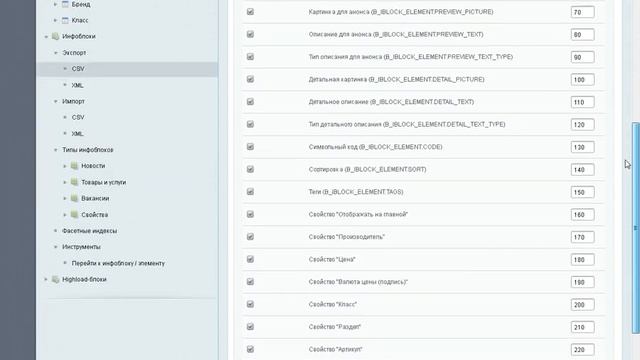Screen dimensions: 640x360
Task: Toggle the Свойство Раздел checkbox
Action: click(250, 327)
